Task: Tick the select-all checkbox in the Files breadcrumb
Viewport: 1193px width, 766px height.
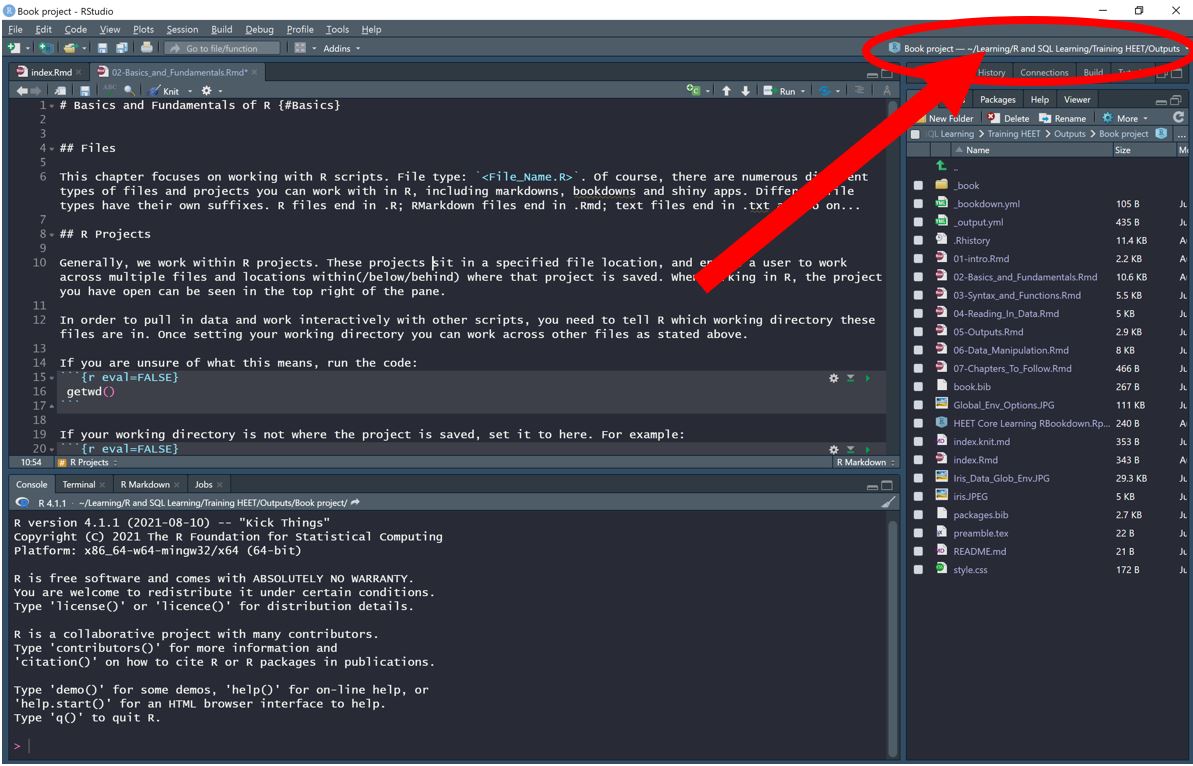Action: (x=915, y=134)
